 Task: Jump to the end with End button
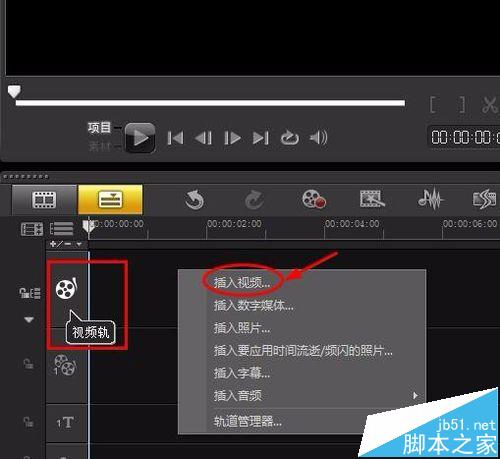[261, 138]
